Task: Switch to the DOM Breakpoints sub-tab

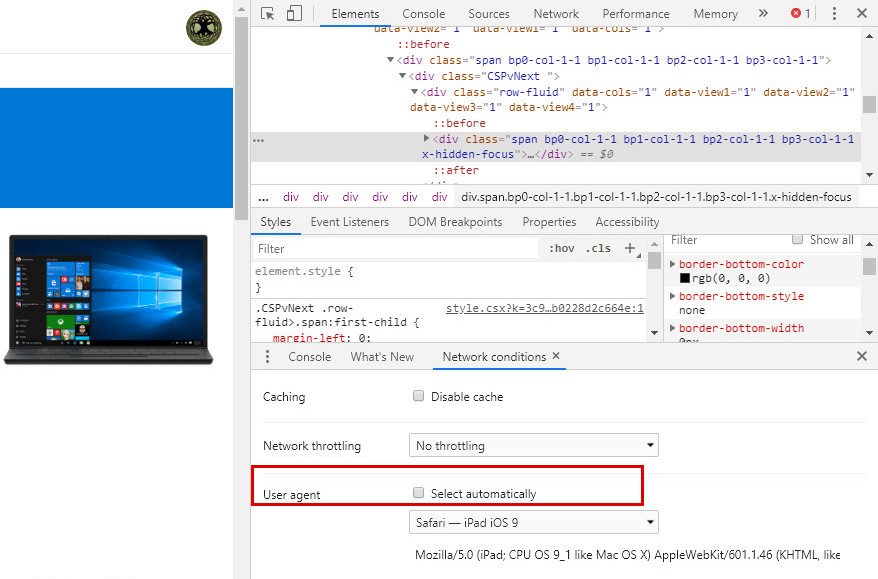Action: 455,222
